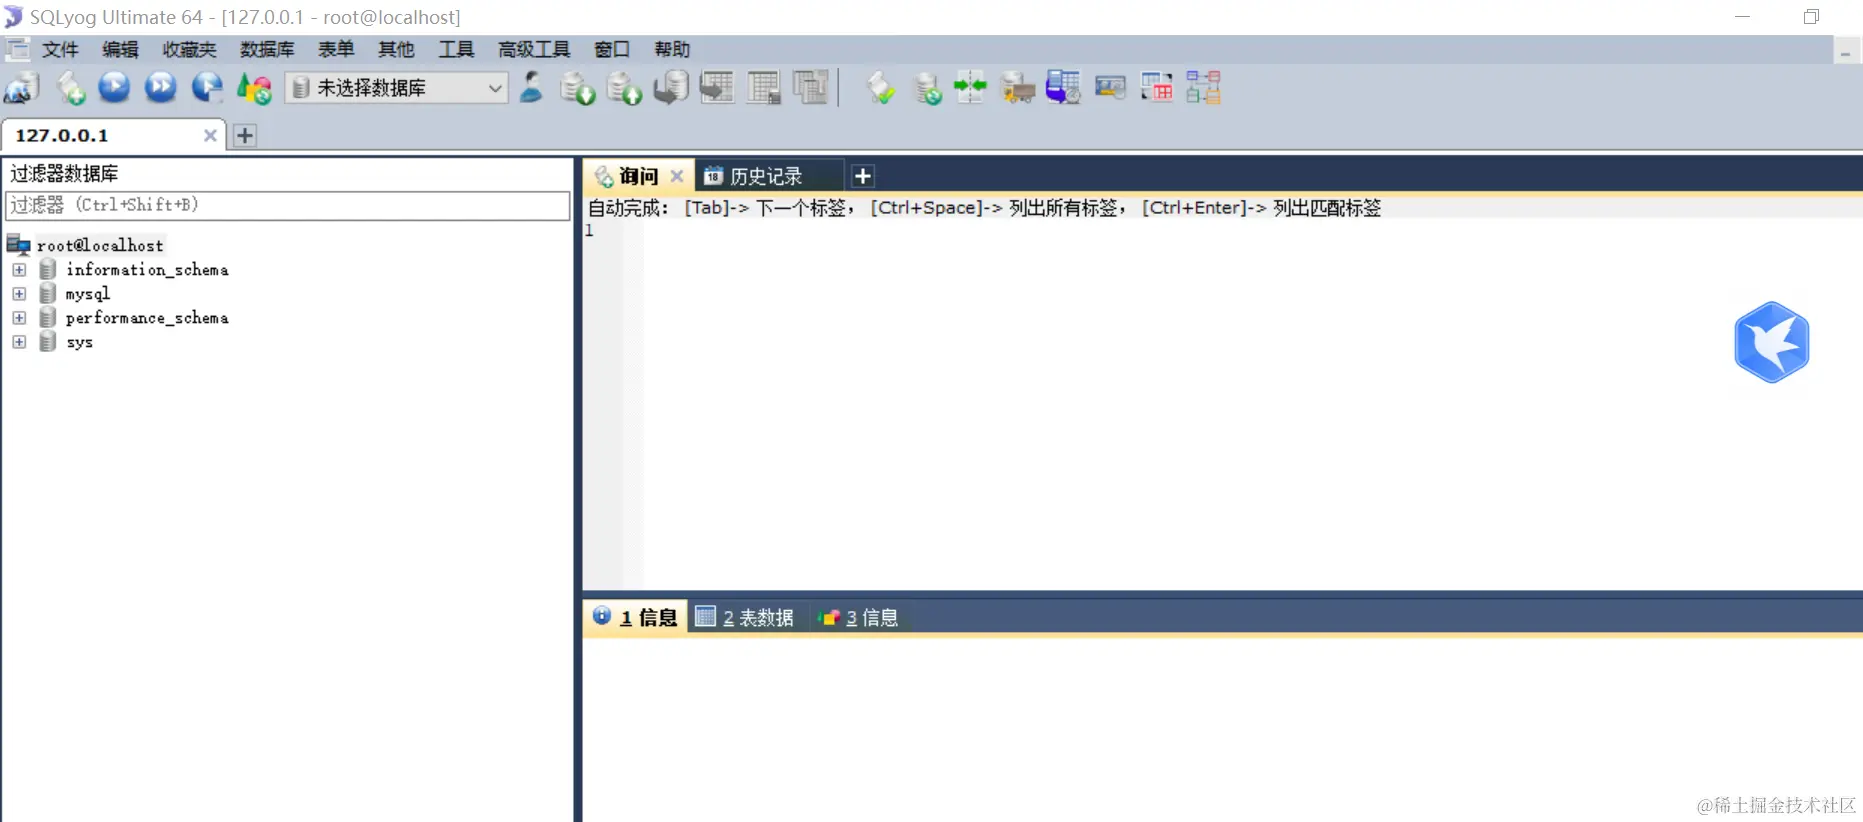The image size is (1863, 822).
Task: Click the menu bar system icon
Action: point(17,48)
